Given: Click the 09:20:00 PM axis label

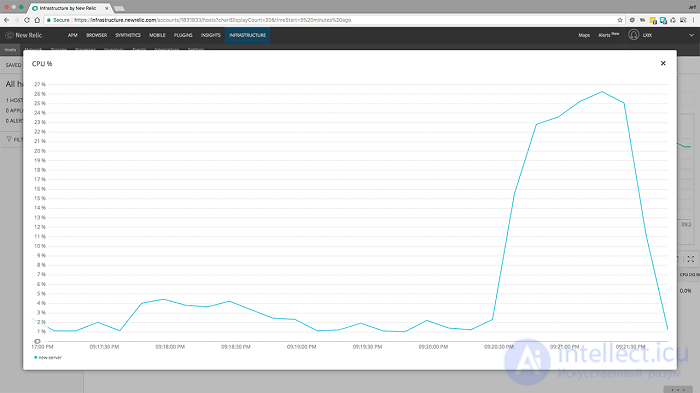Looking at the screenshot, I should (x=433, y=347).
